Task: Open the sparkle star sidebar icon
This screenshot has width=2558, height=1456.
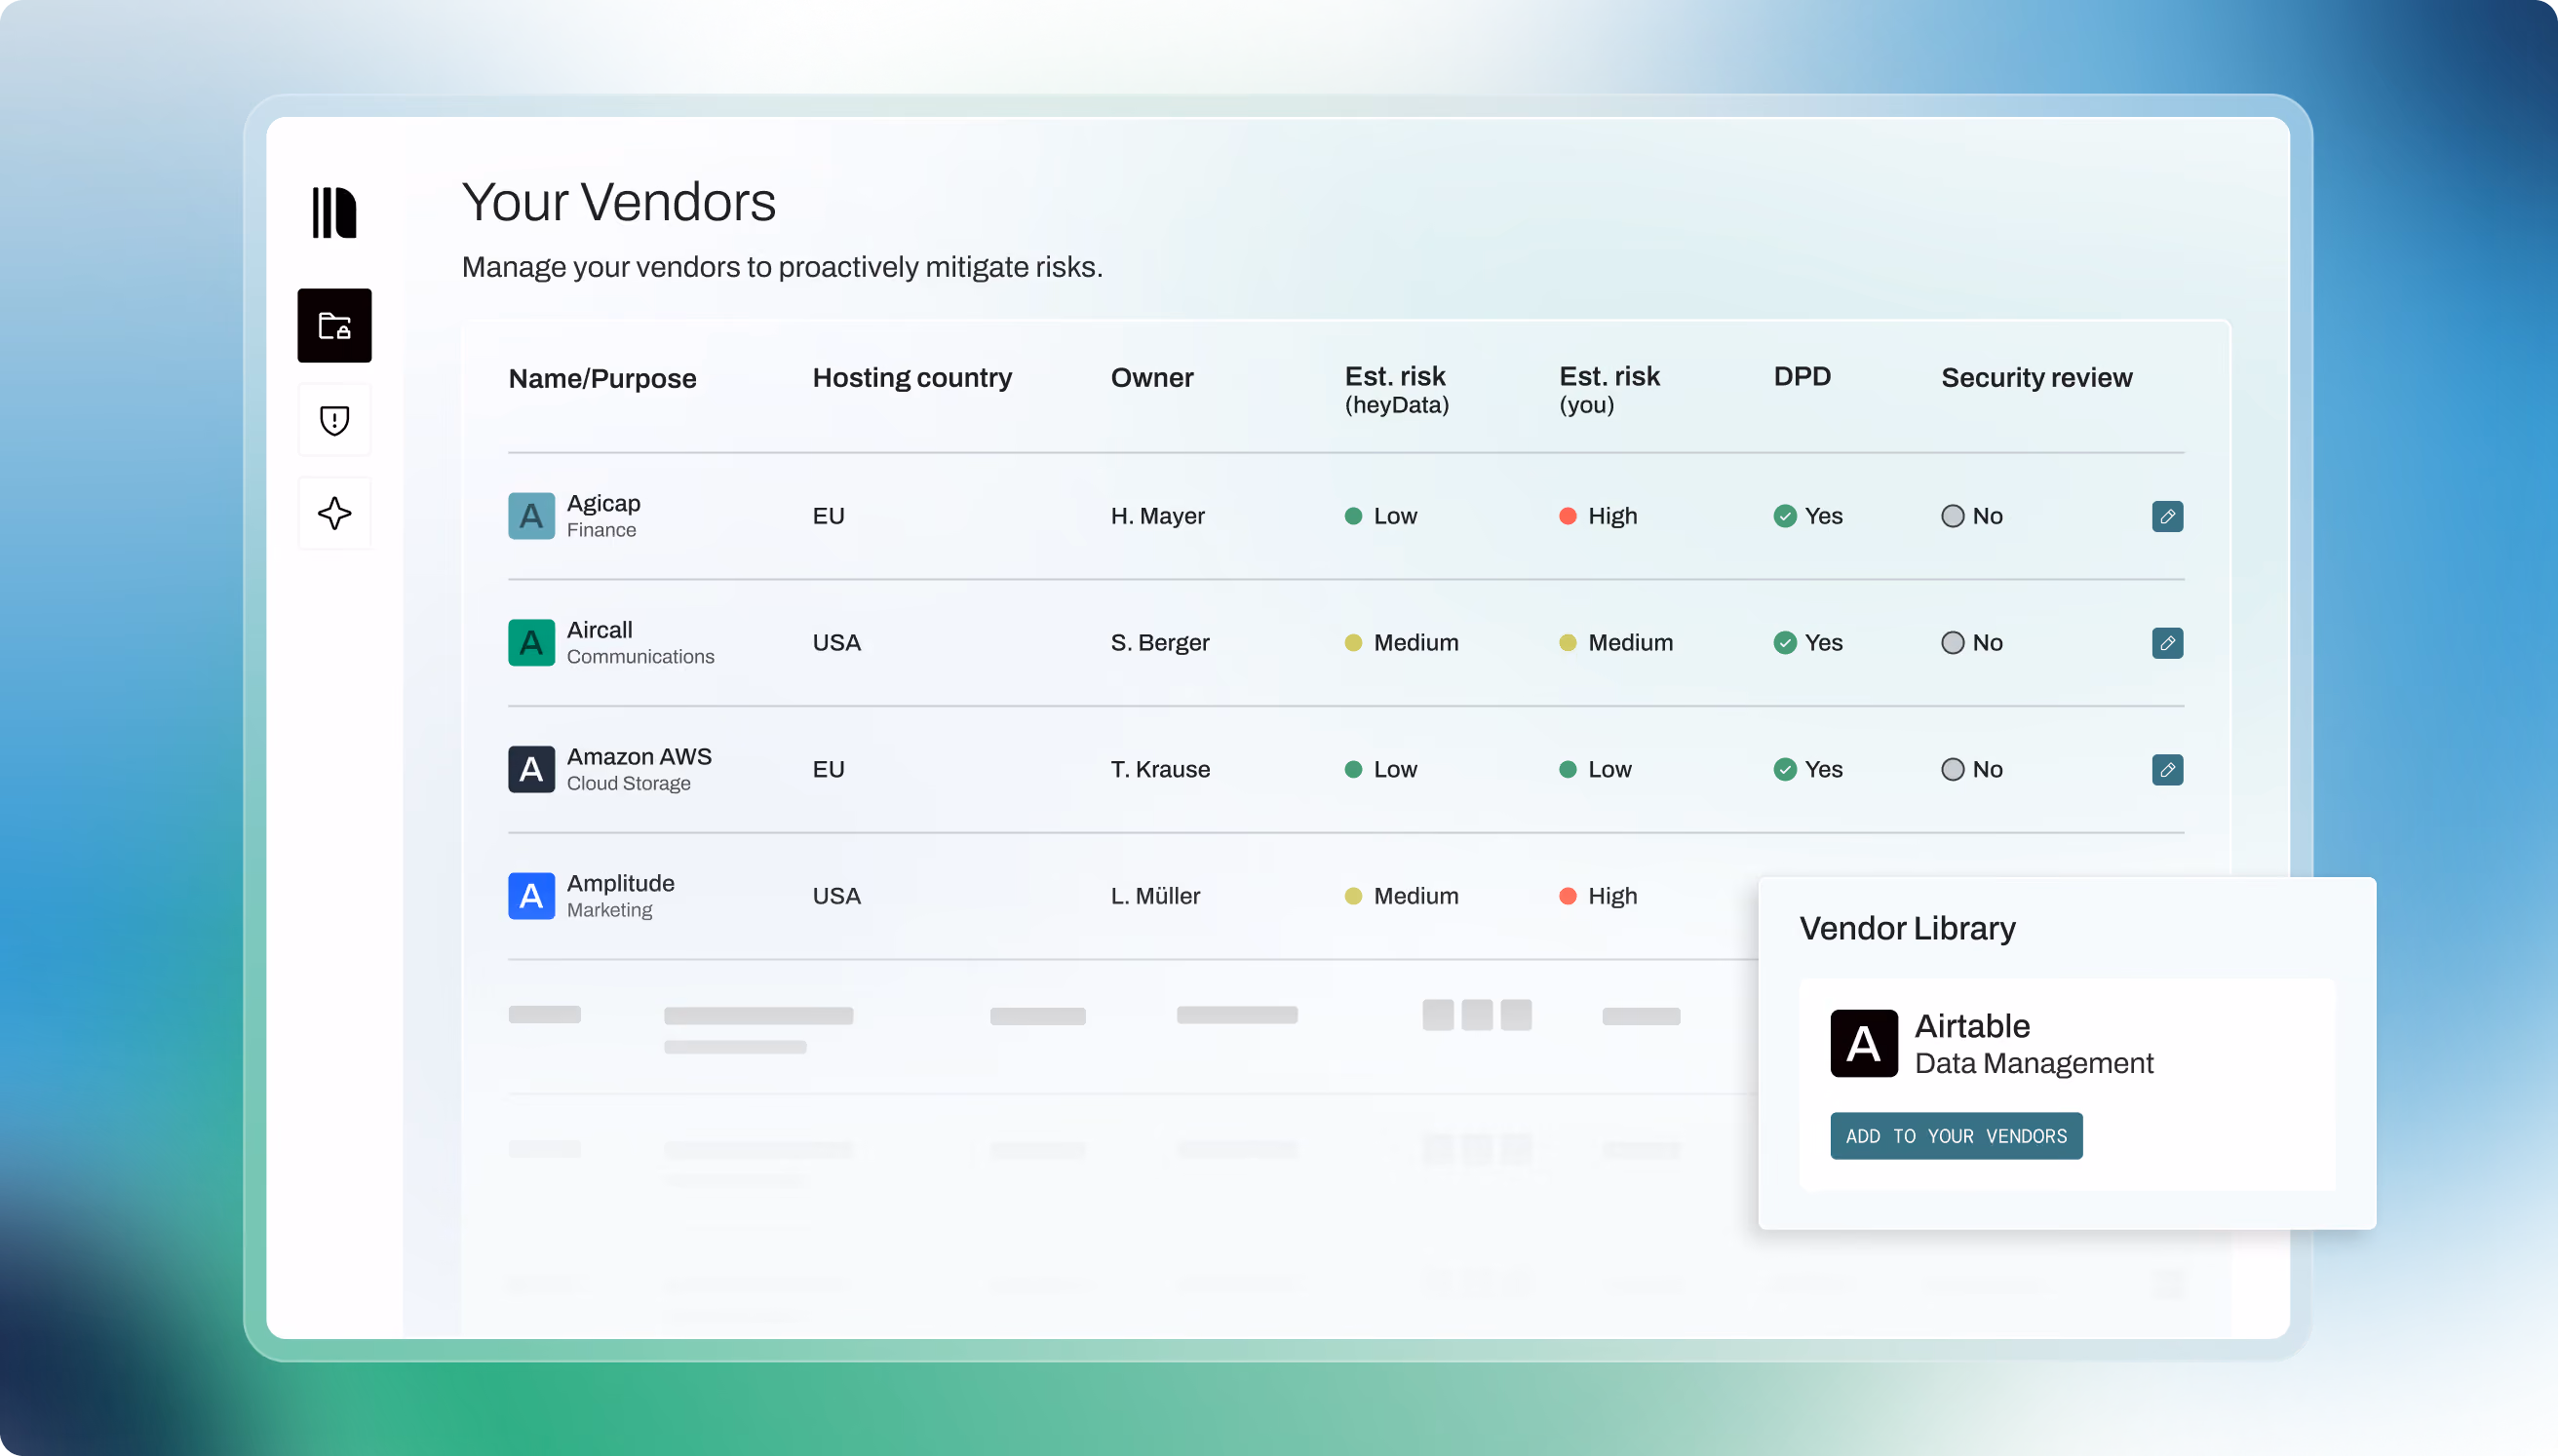Action: point(334,513)
